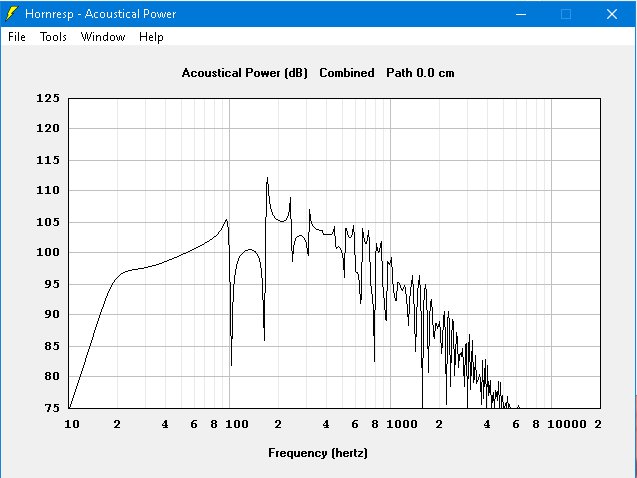The width and height of the screenshot is (637, 478).
Task: Close the Acoustical Power window
Action: 612,14
